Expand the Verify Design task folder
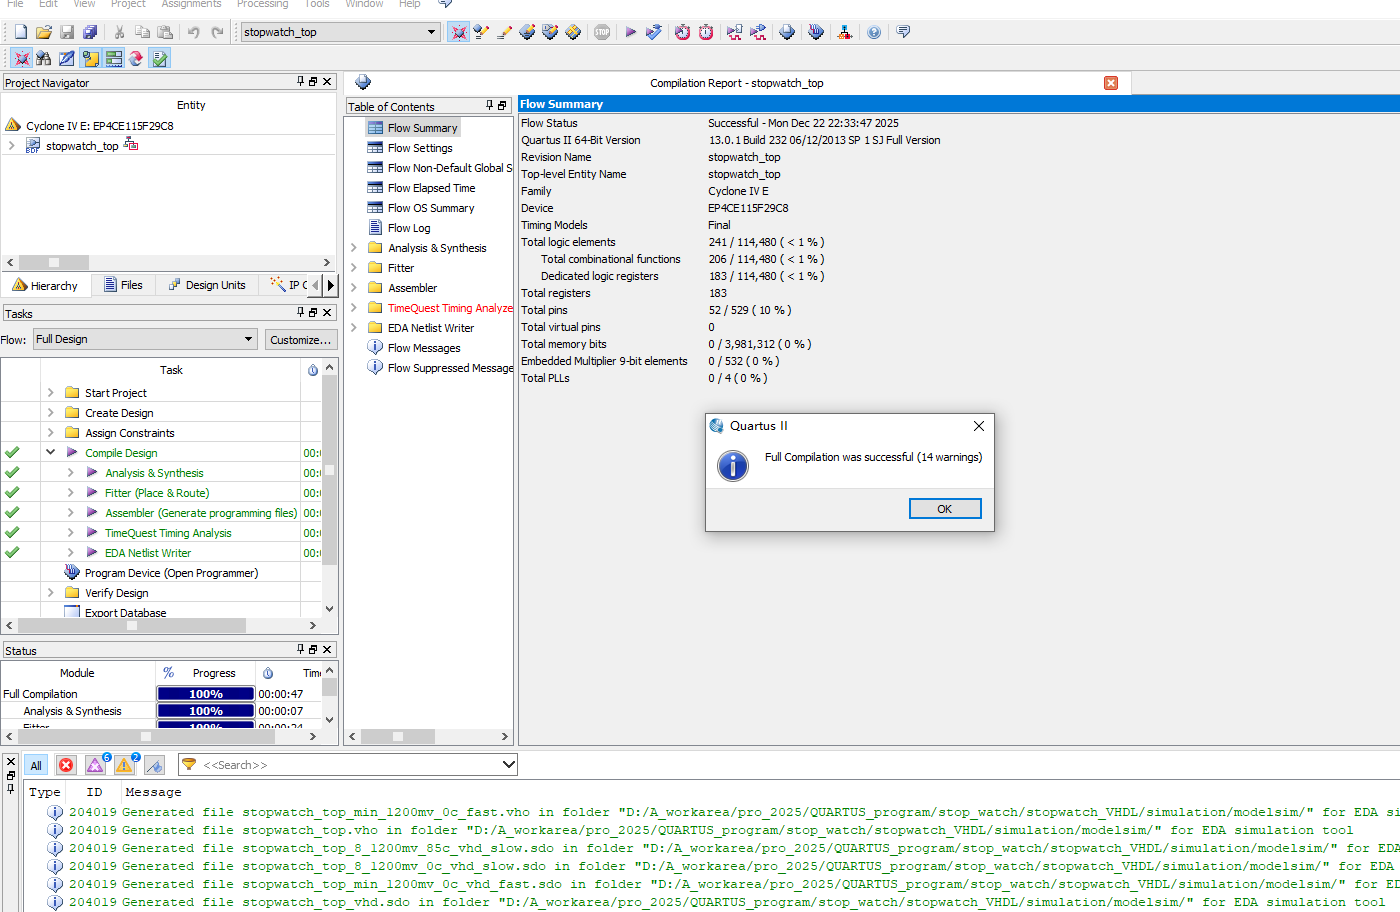This screenshot has height=912, width=1400. click(x=51, y=592)
